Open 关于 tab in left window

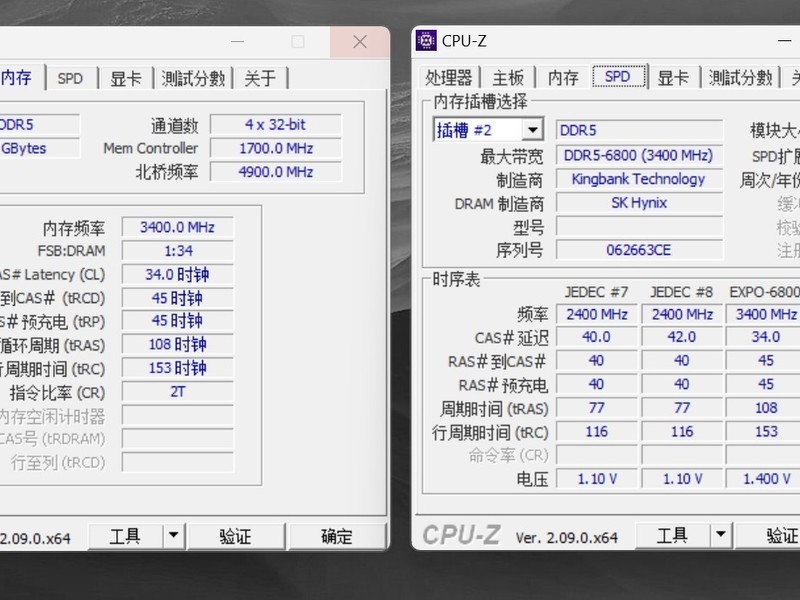tap(260, 79)
